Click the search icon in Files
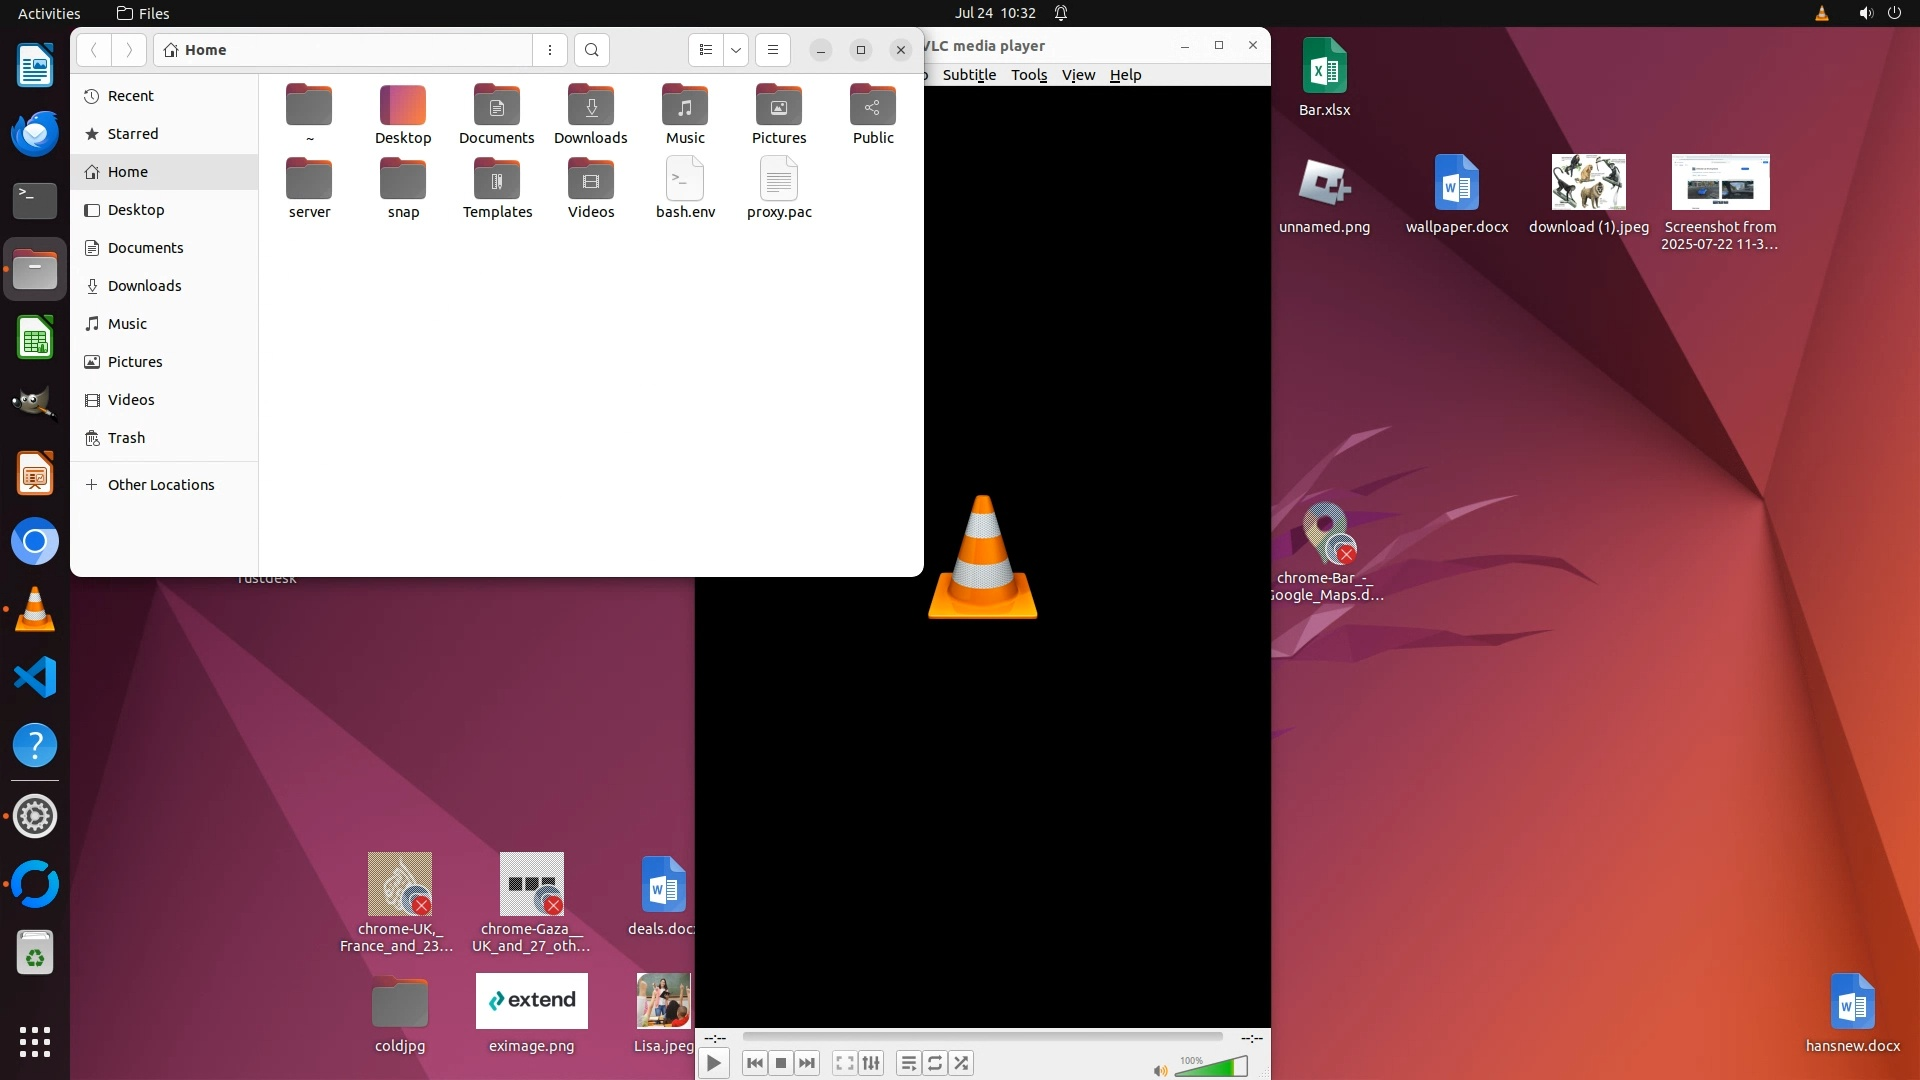The image size is (1920, 1080). [x=592, y=50]
